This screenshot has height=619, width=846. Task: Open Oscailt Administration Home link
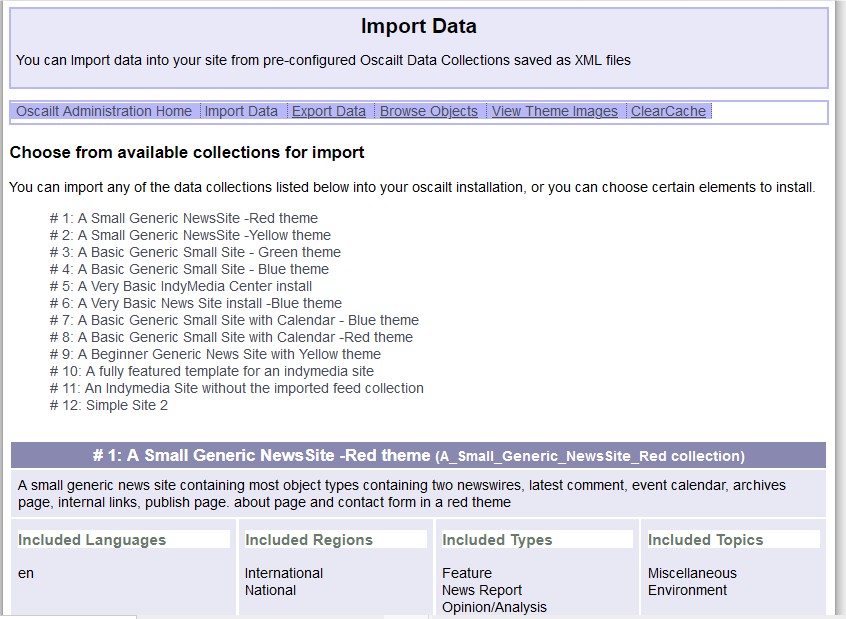pyautogui.click(x=104, y=111)
